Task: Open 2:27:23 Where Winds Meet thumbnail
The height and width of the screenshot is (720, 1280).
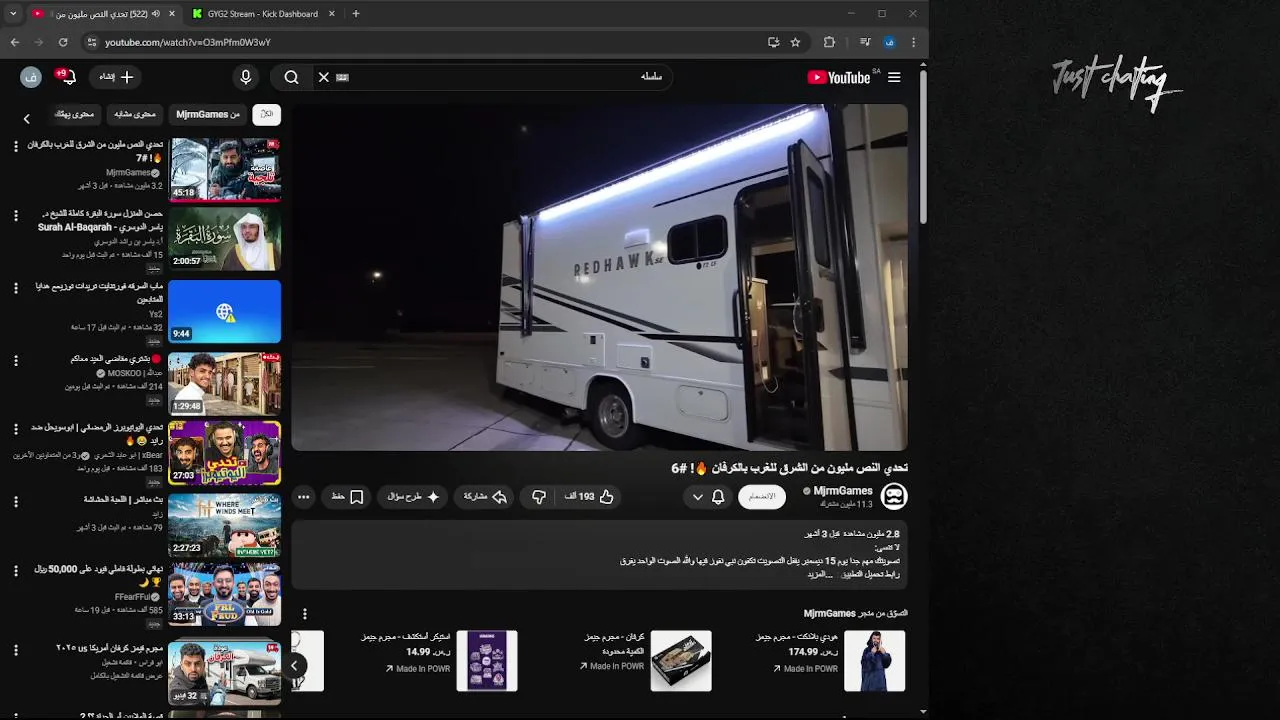Action: (x=225, y=524)
